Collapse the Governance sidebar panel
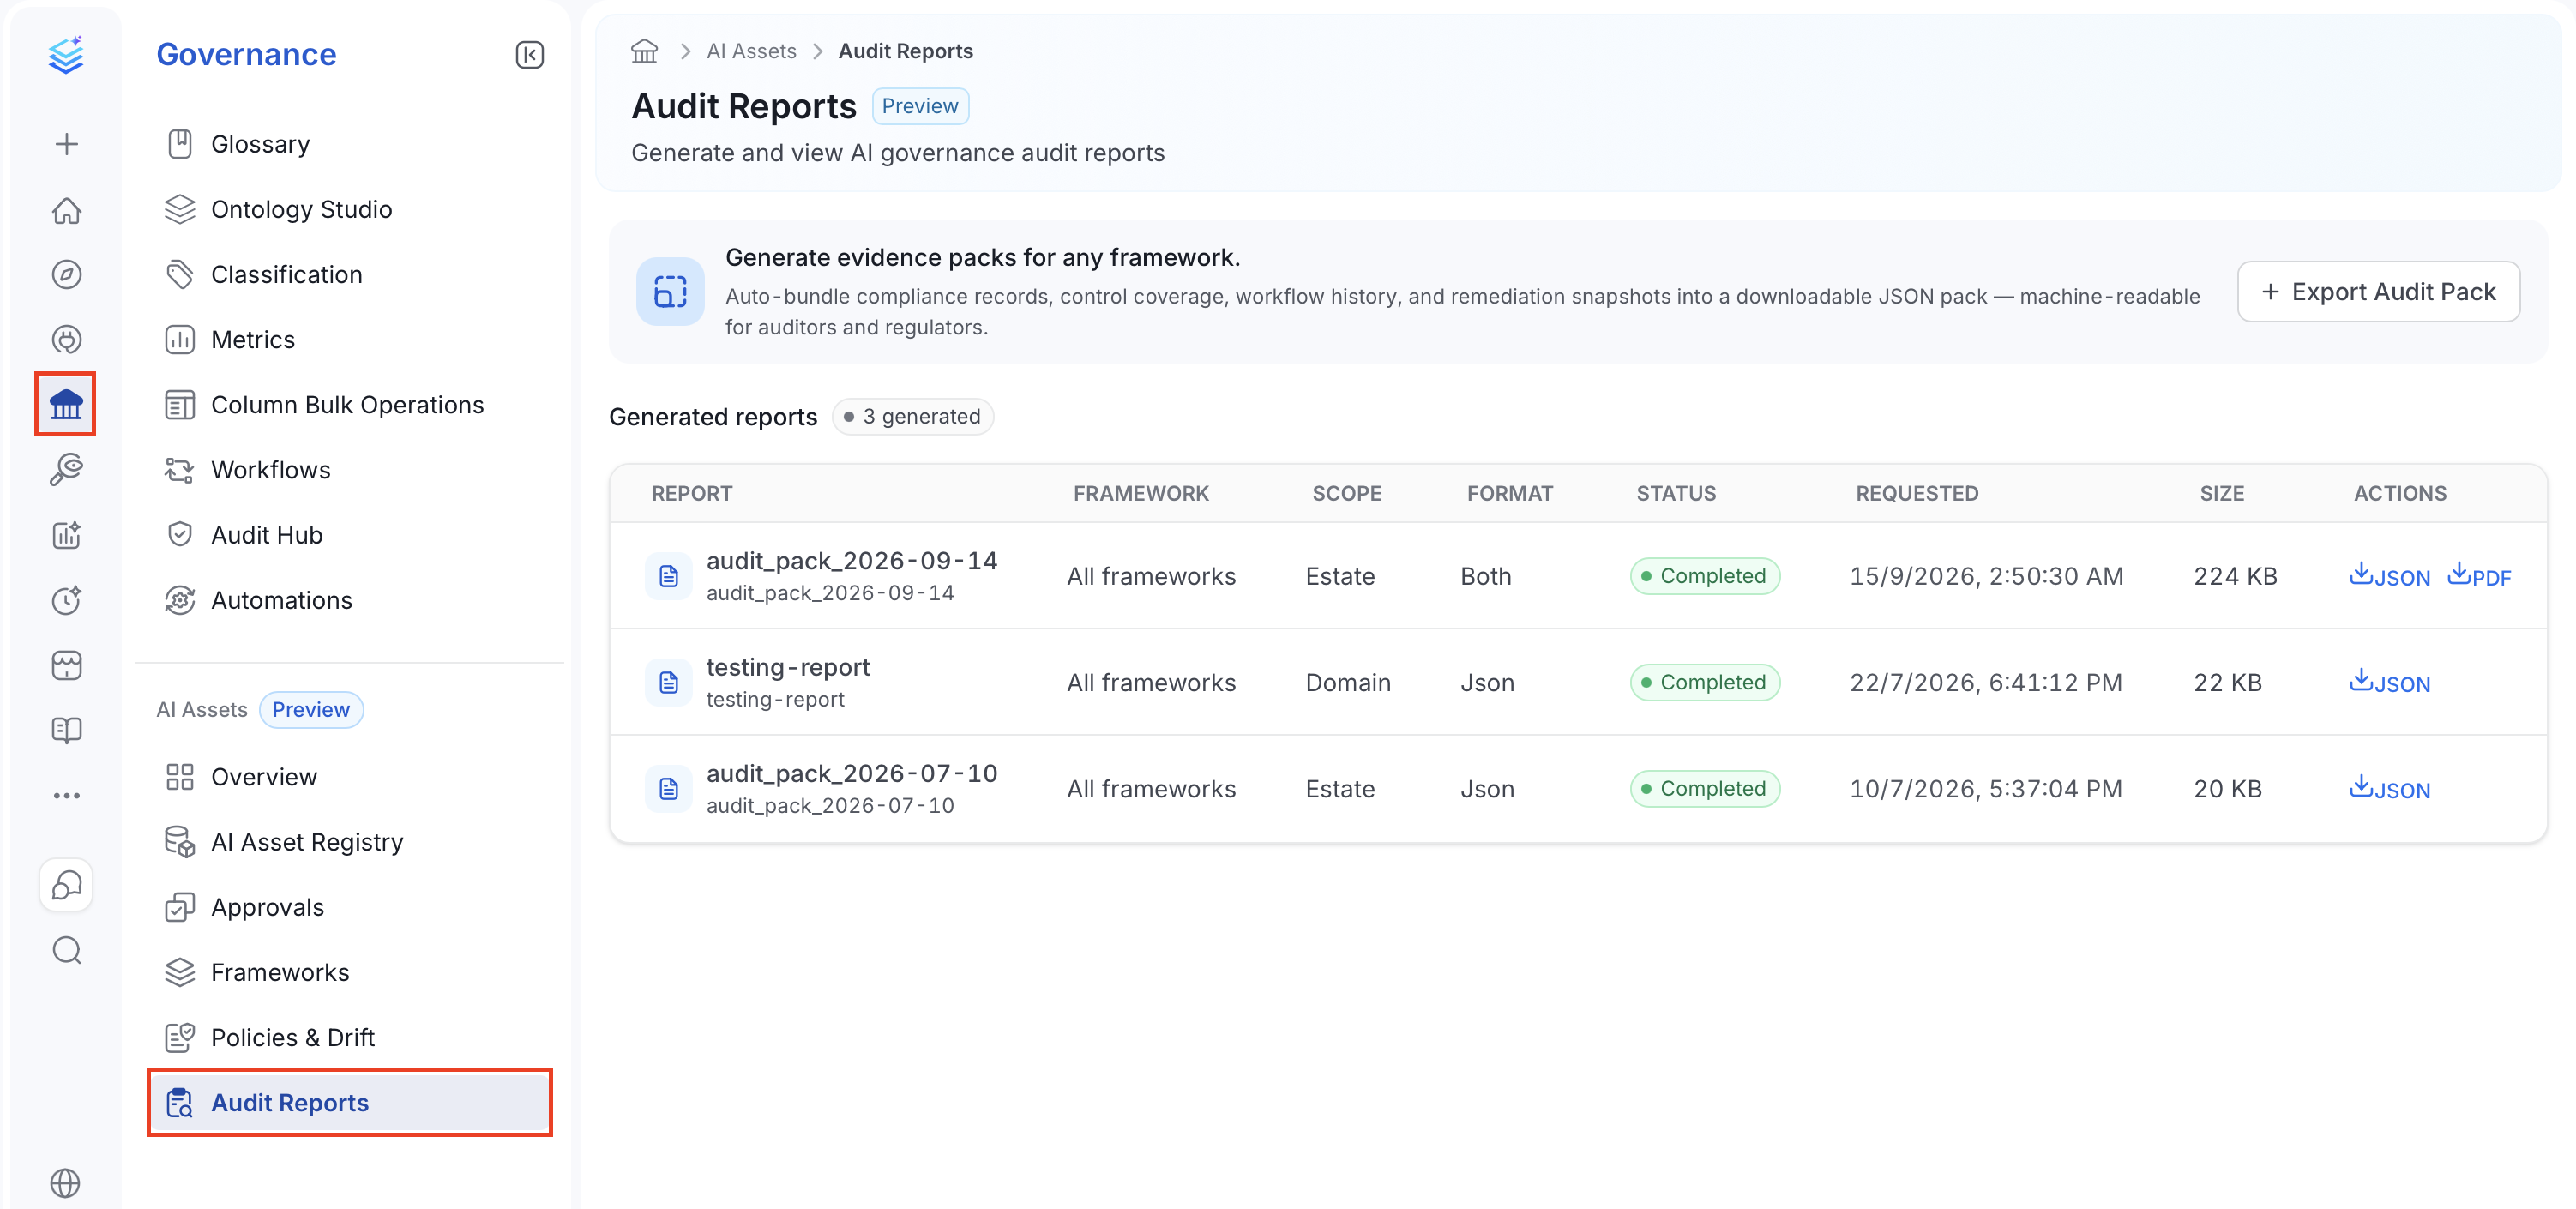Screen dimensions: 2576x1209 529,54
